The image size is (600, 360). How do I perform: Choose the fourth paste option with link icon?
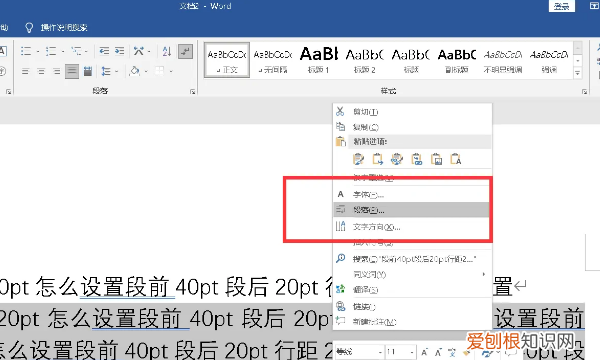(417, 159)
